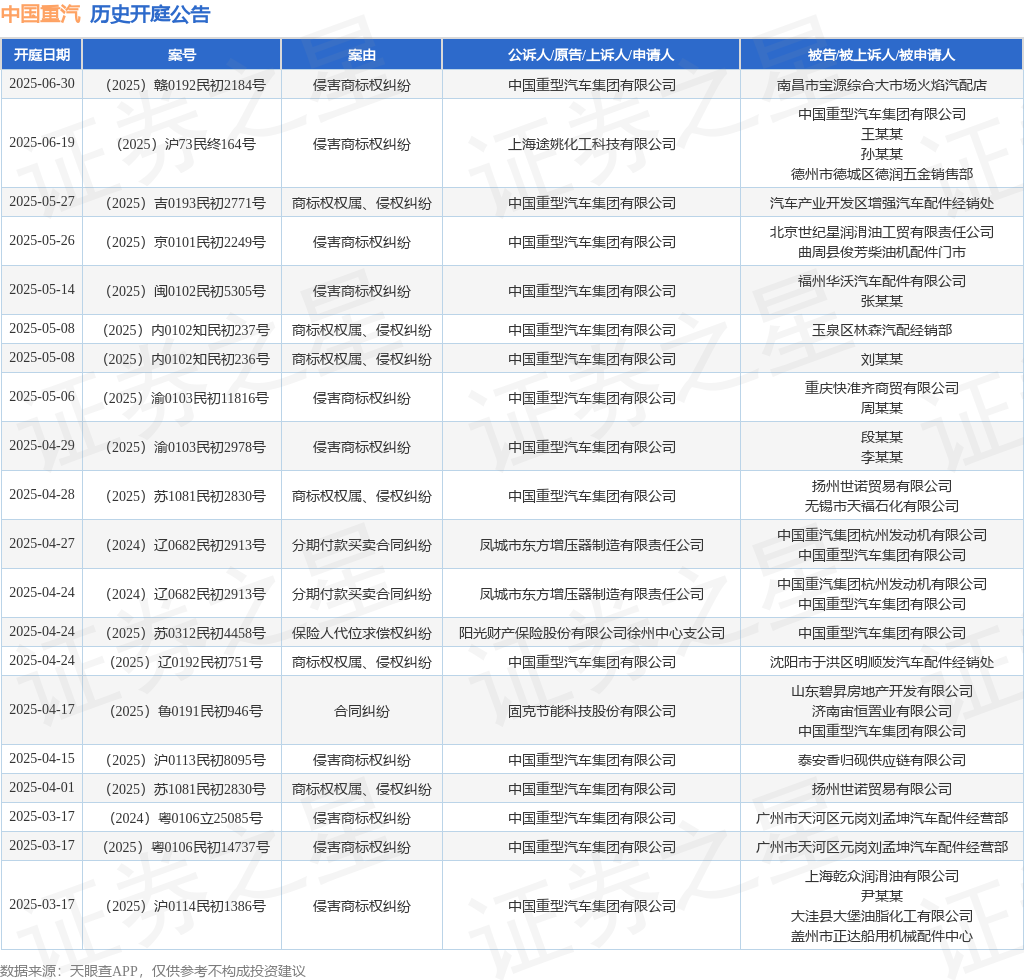The image size is (1024, 980).
Task: Click defendant 大洼县大堡油脂化工有限公司
Action: pos(882,916)
